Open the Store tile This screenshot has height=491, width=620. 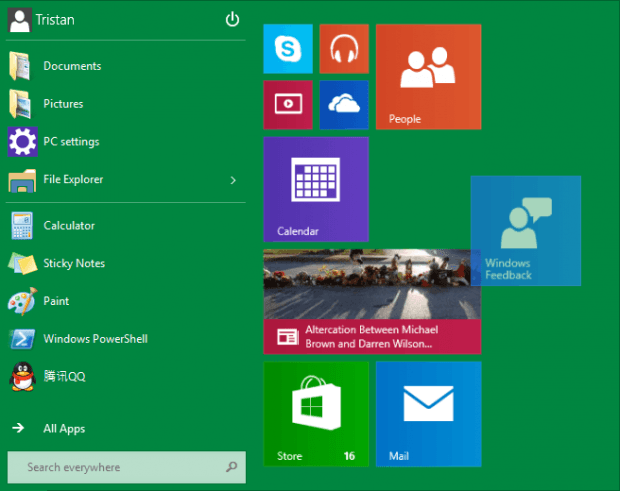[316, 414]
